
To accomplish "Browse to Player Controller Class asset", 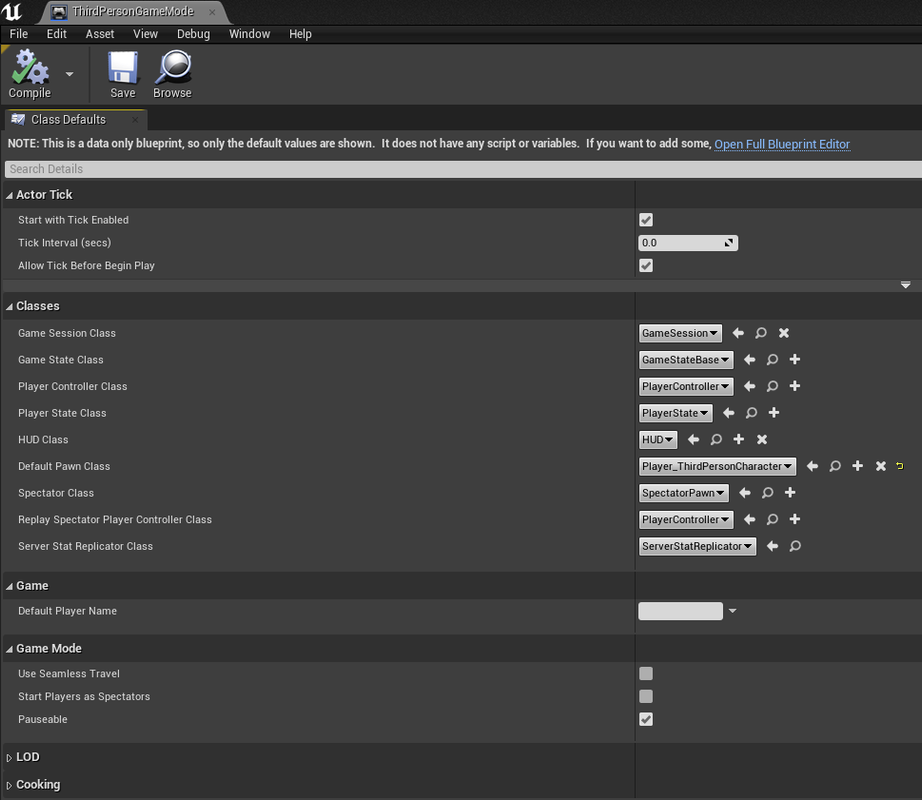I will click(772, 386).
